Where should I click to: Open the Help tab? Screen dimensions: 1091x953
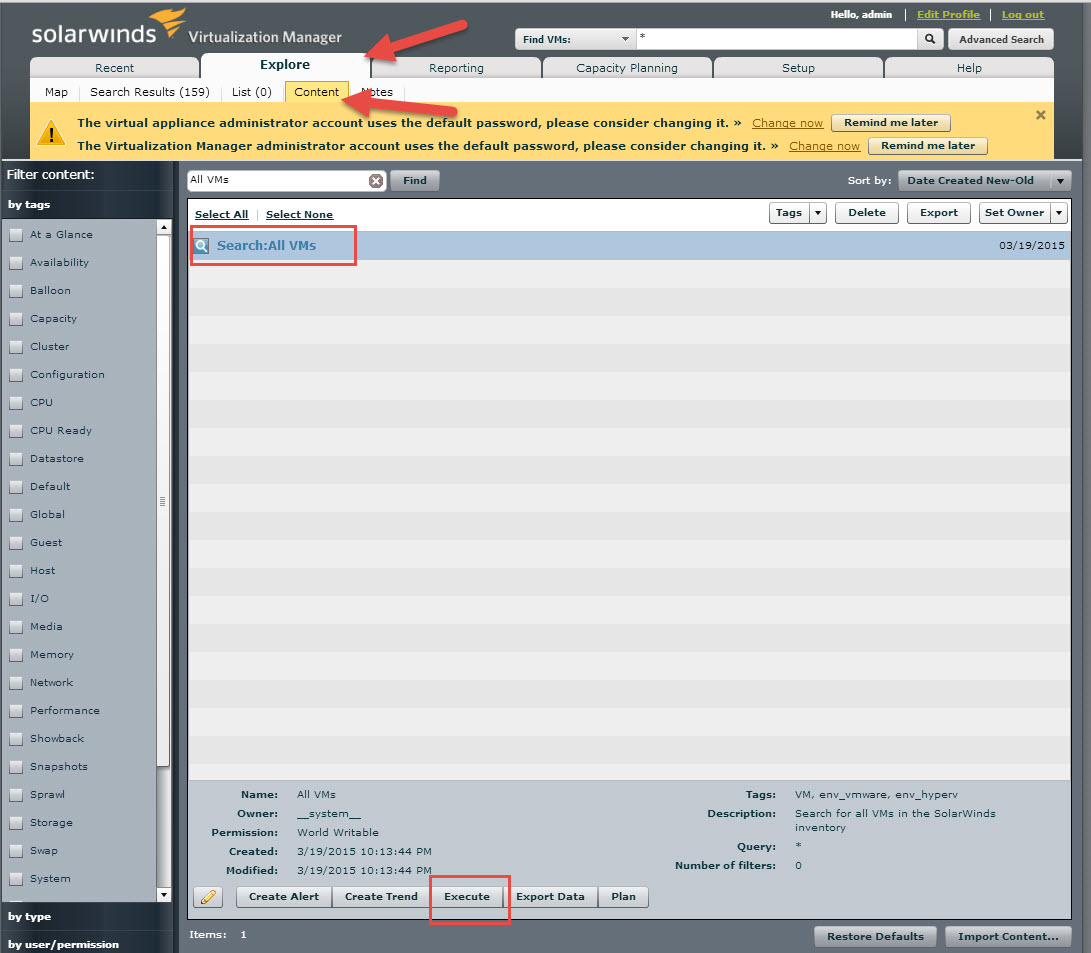[x=969, y=67]
